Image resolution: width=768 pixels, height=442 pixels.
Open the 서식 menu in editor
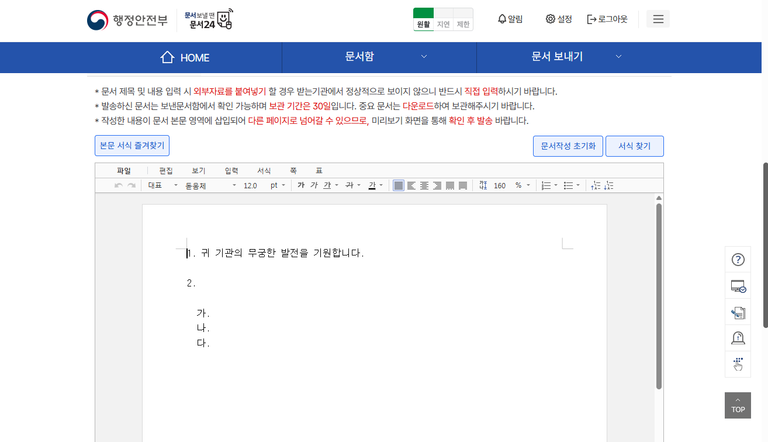click(x=264, y=171)
